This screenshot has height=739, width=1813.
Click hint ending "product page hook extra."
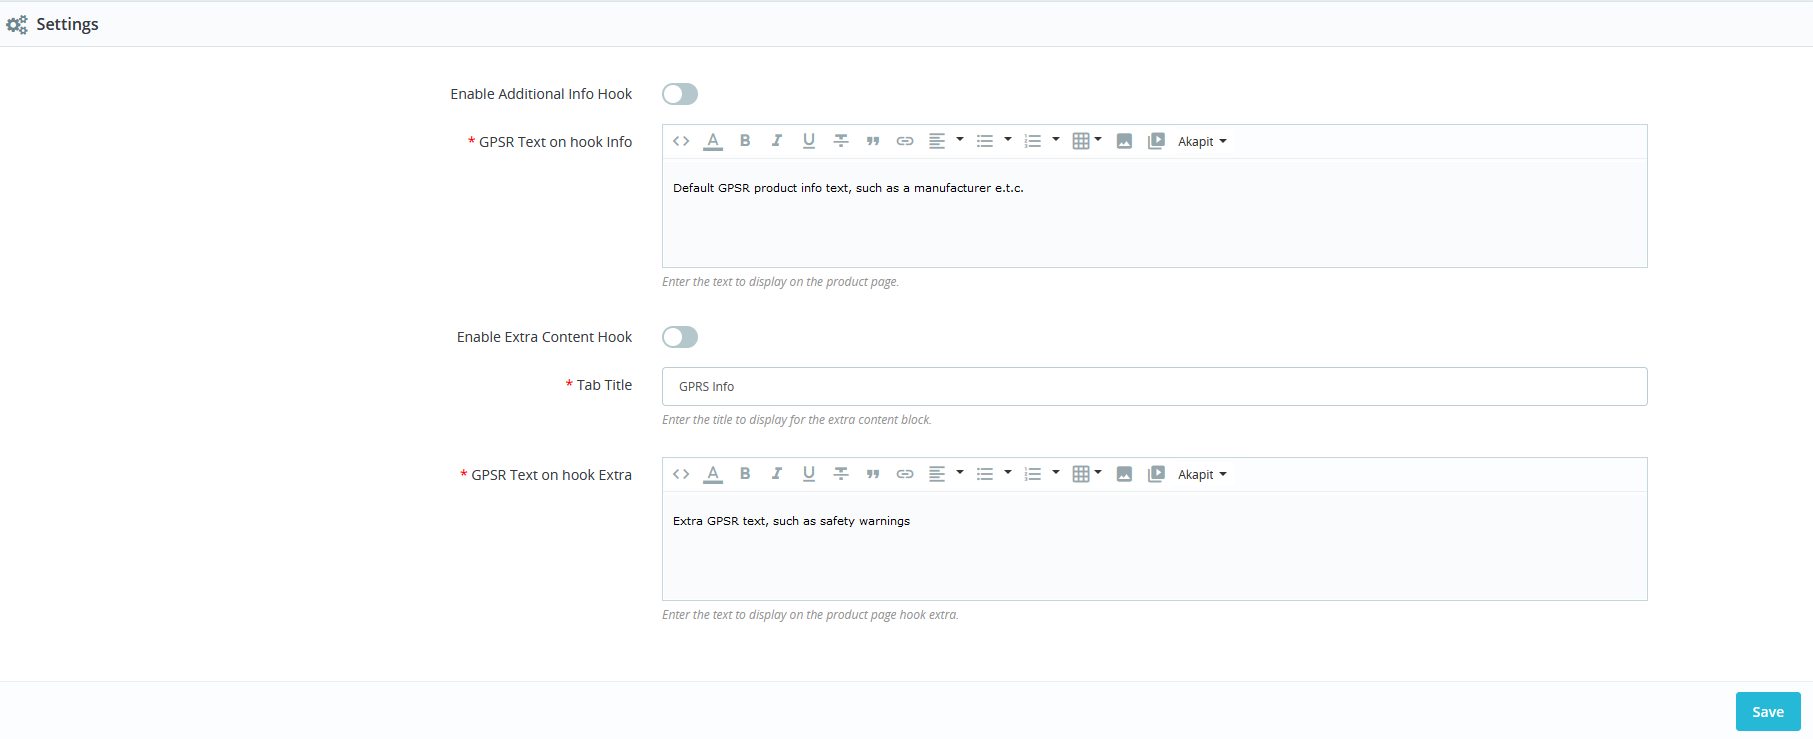pos(810,615)
